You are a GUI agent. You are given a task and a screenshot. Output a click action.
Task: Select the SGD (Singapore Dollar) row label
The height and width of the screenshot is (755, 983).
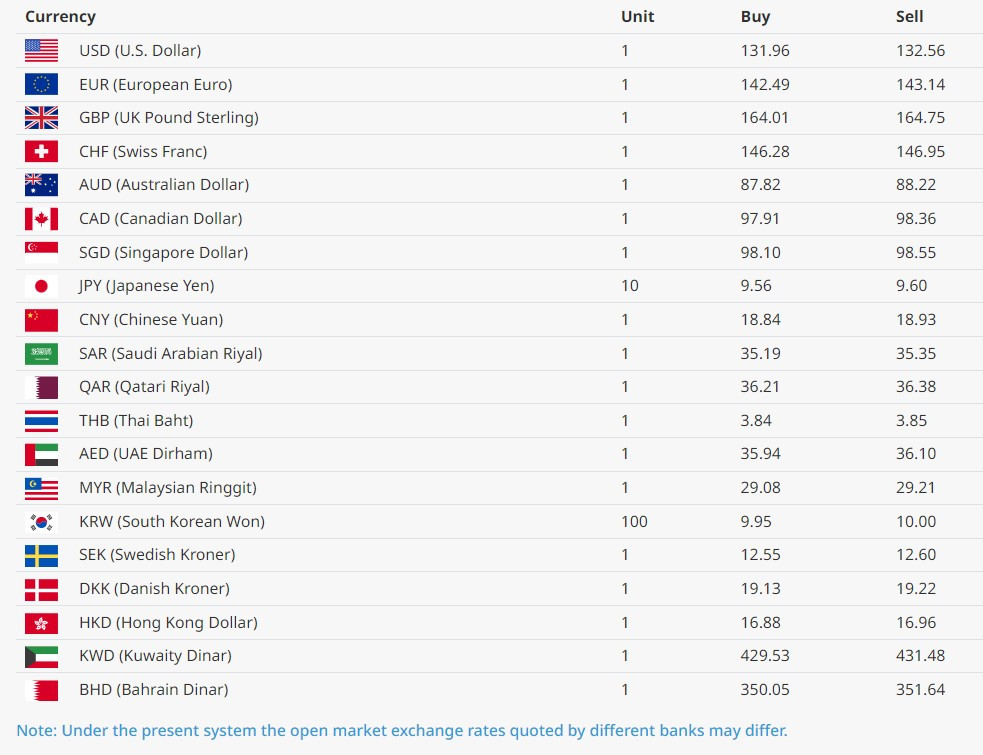coord(164,252)
